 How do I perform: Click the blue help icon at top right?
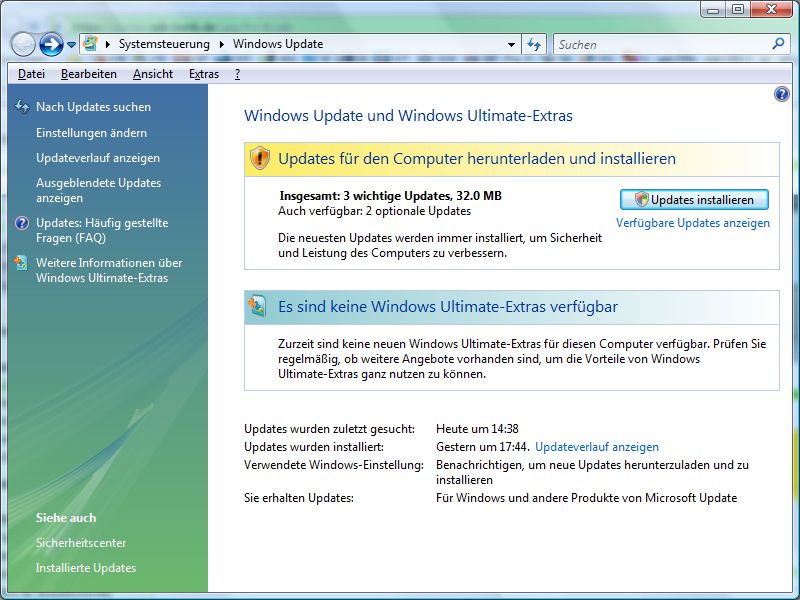(x=782, y=94)
